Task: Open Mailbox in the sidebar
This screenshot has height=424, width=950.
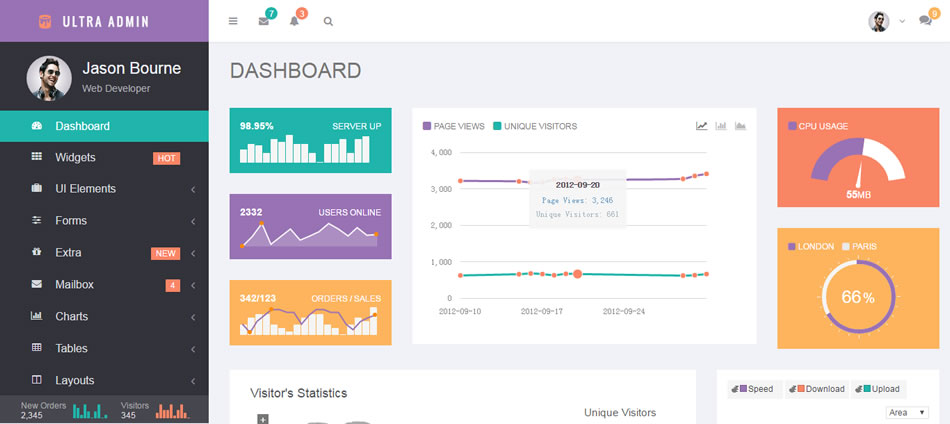Action: coord(104,285)
